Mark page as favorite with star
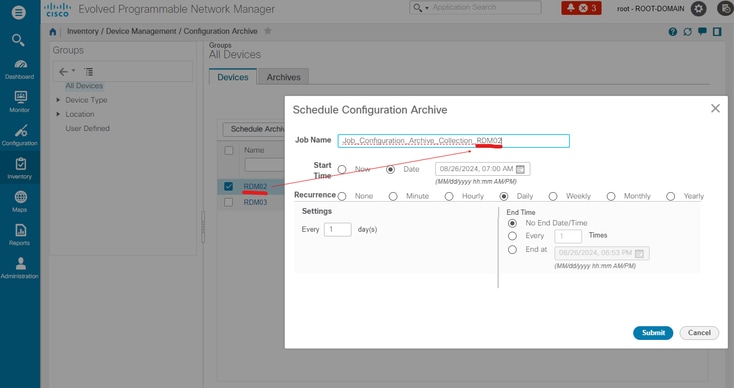 268,31
